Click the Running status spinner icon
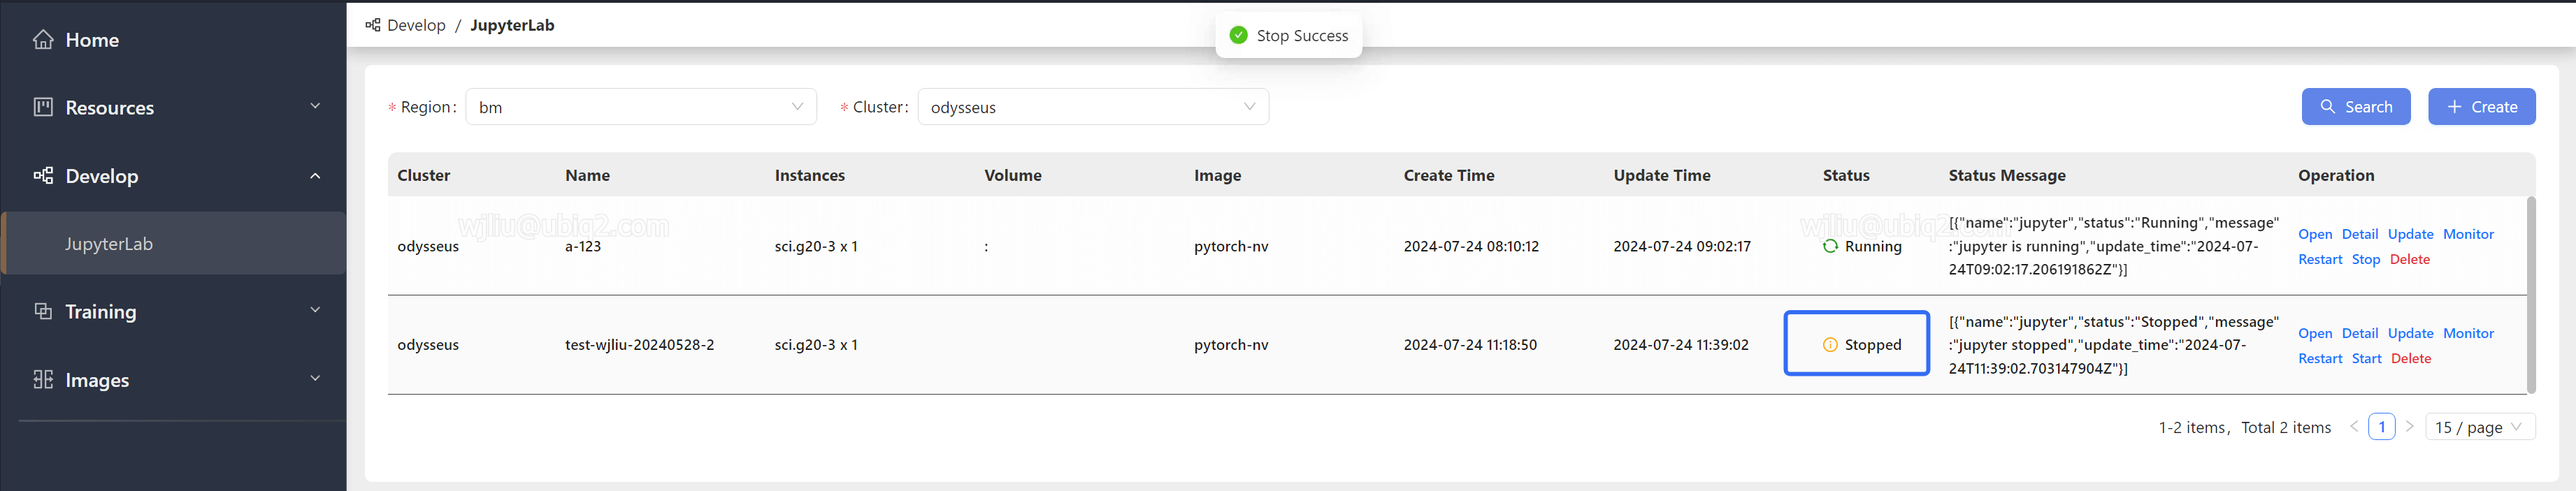 (1830, 246)
